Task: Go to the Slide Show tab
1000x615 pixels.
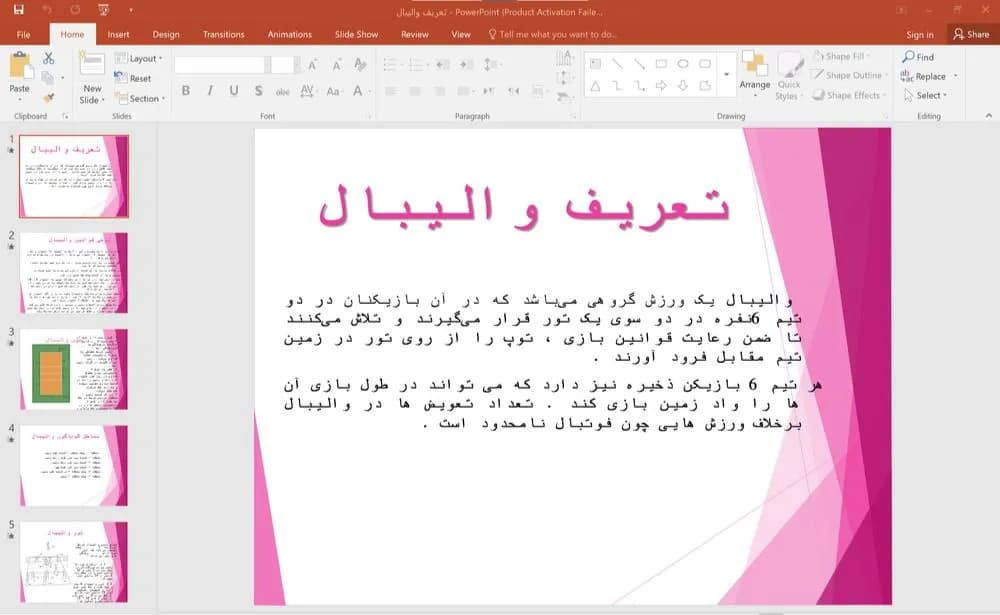Action: (x=357, y=34)
